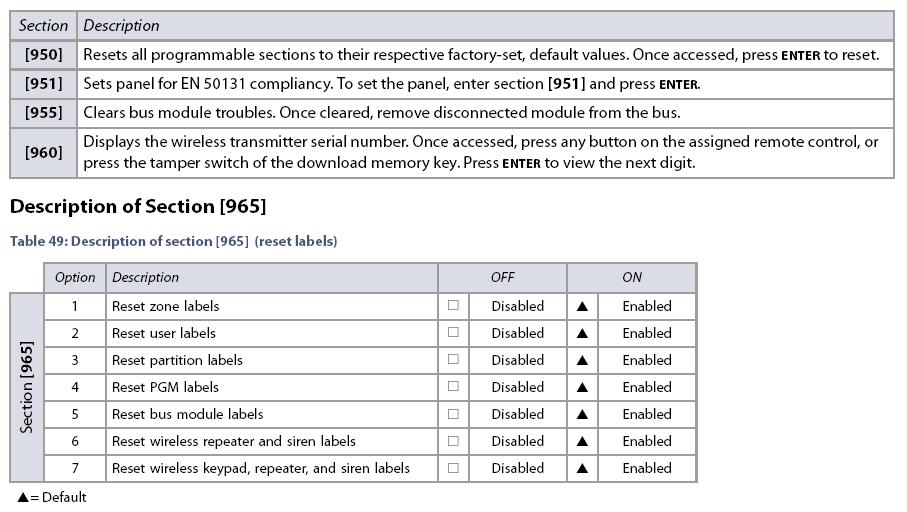The width and height of the screenshot is (907, 512).
Task: Click the ON column header
Action: click(632, 278)
